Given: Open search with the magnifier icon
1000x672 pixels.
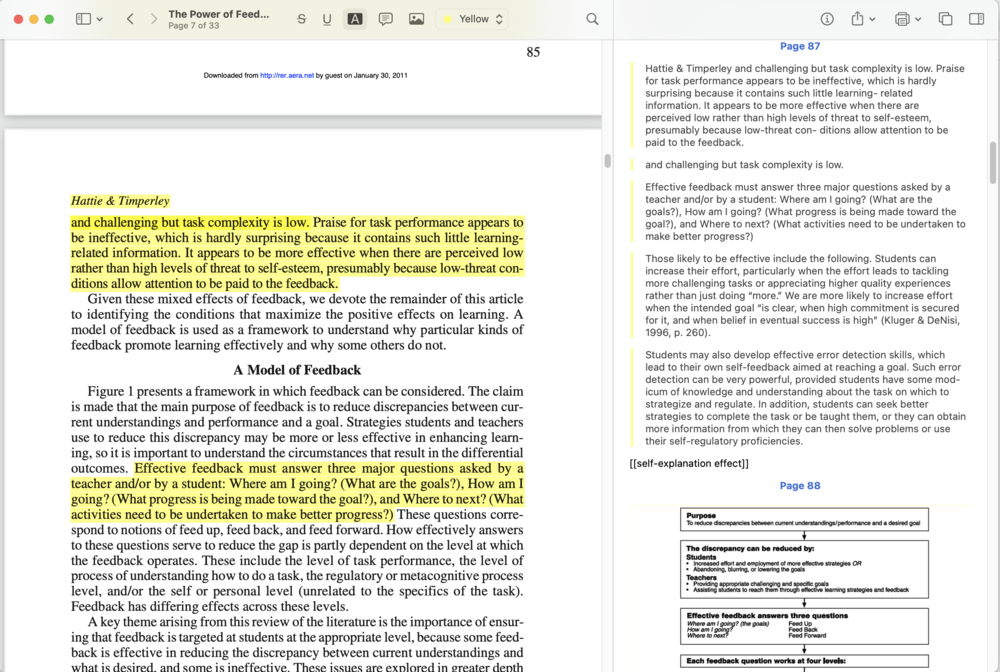Looking at the screenshot, I should point(592,19).
